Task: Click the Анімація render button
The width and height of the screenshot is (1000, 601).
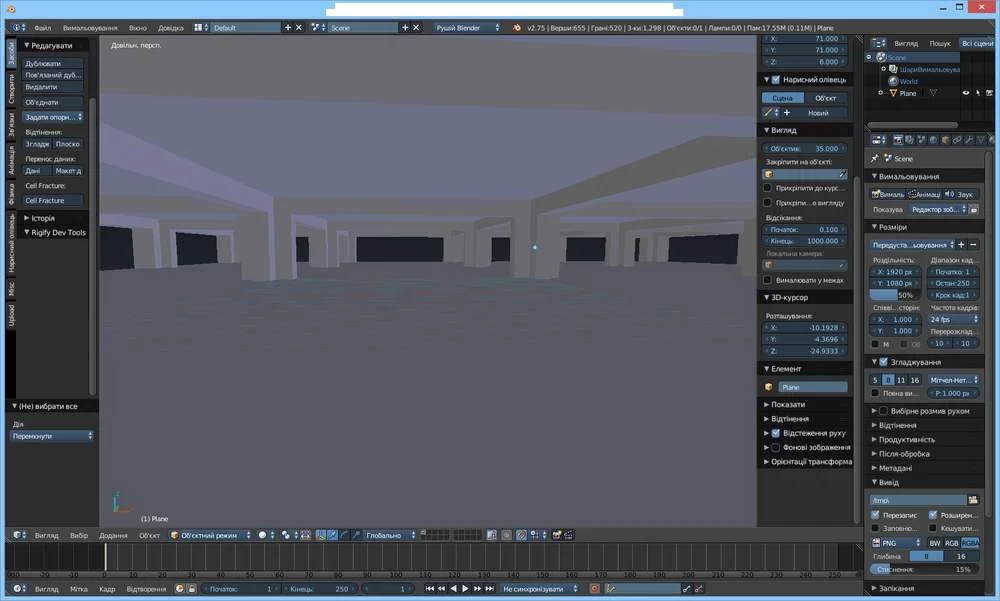Action: 924,194
